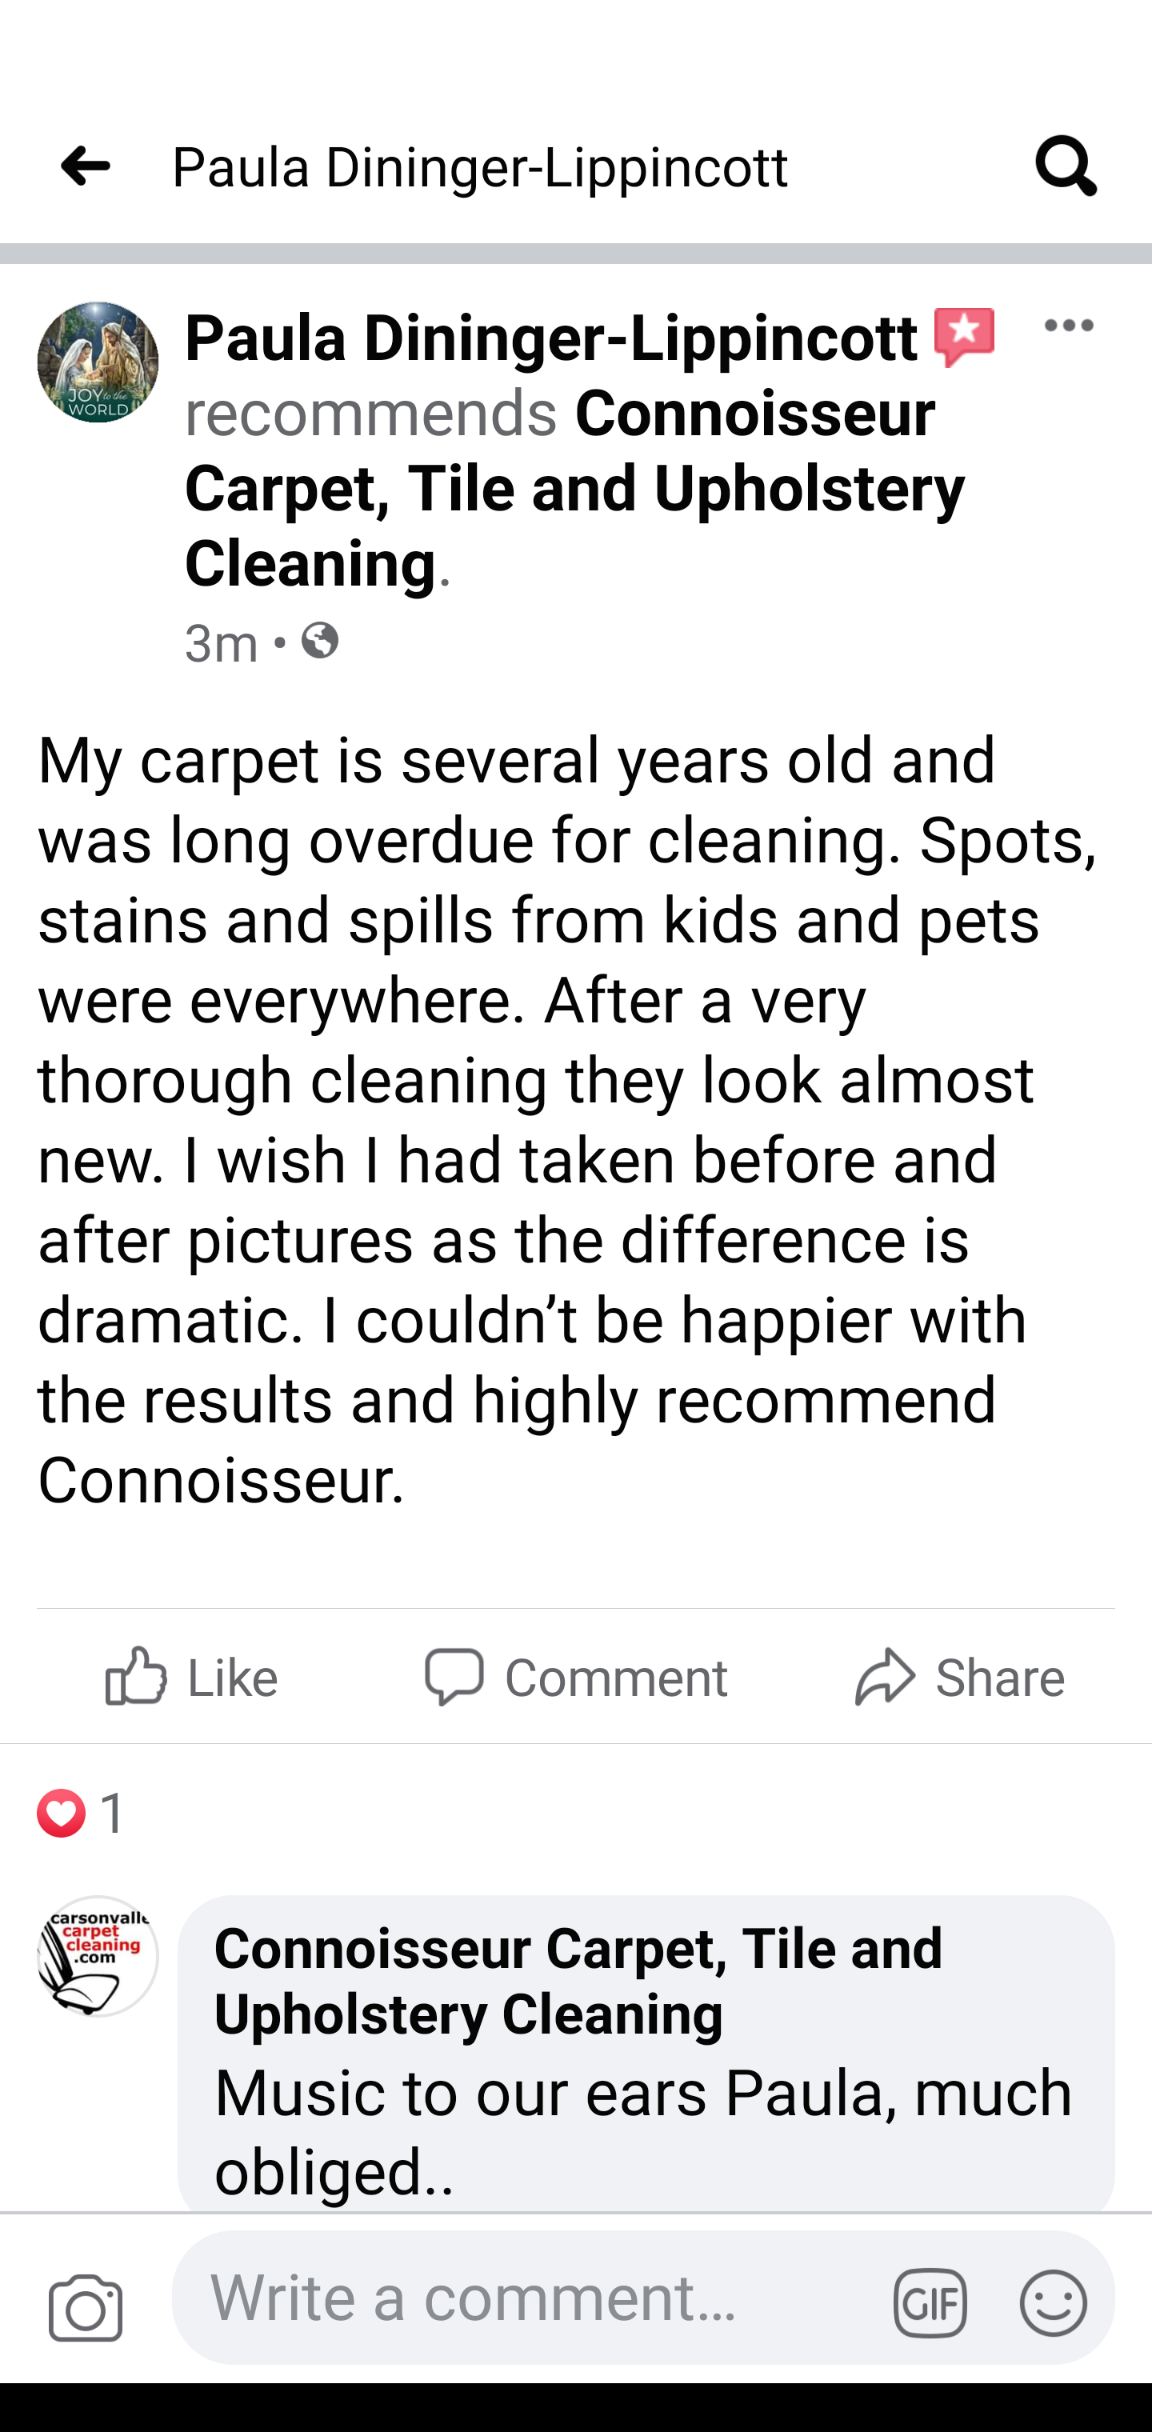Open the post options three-dot menu

[x=1068, y=325]
